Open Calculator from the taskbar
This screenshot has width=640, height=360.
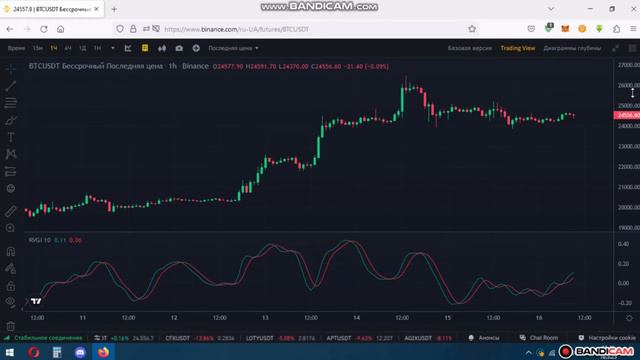pyautogui.click(x=57, y=352)
